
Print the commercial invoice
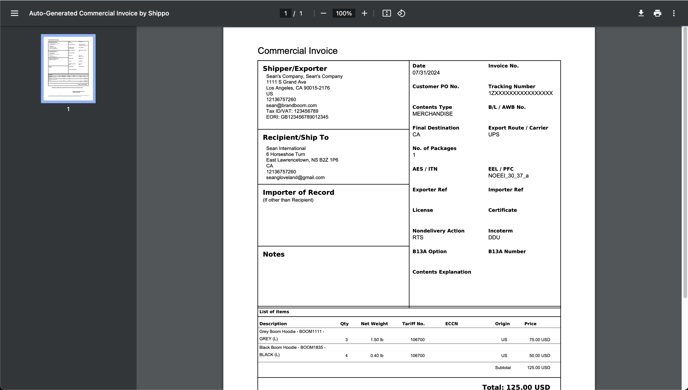657,13
